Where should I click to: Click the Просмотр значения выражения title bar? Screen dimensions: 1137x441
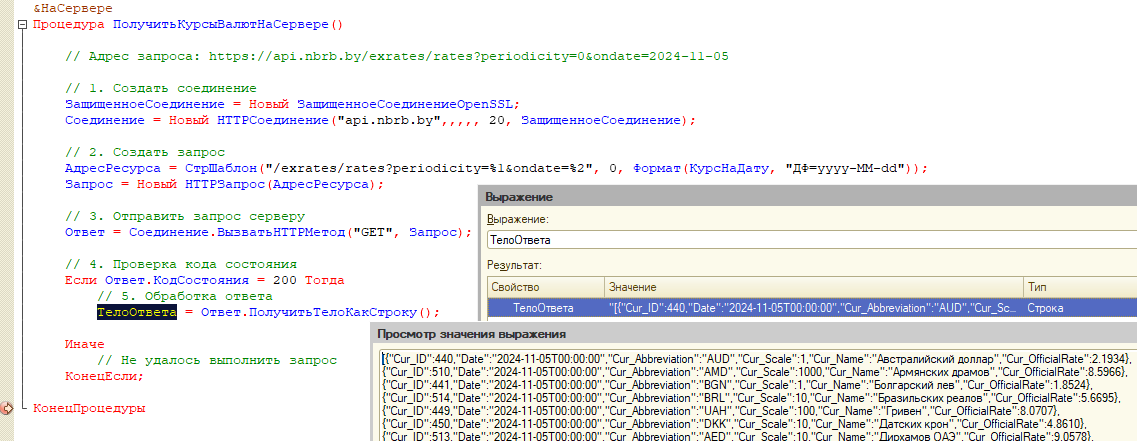pyautogui.click(x=753, y=334)
